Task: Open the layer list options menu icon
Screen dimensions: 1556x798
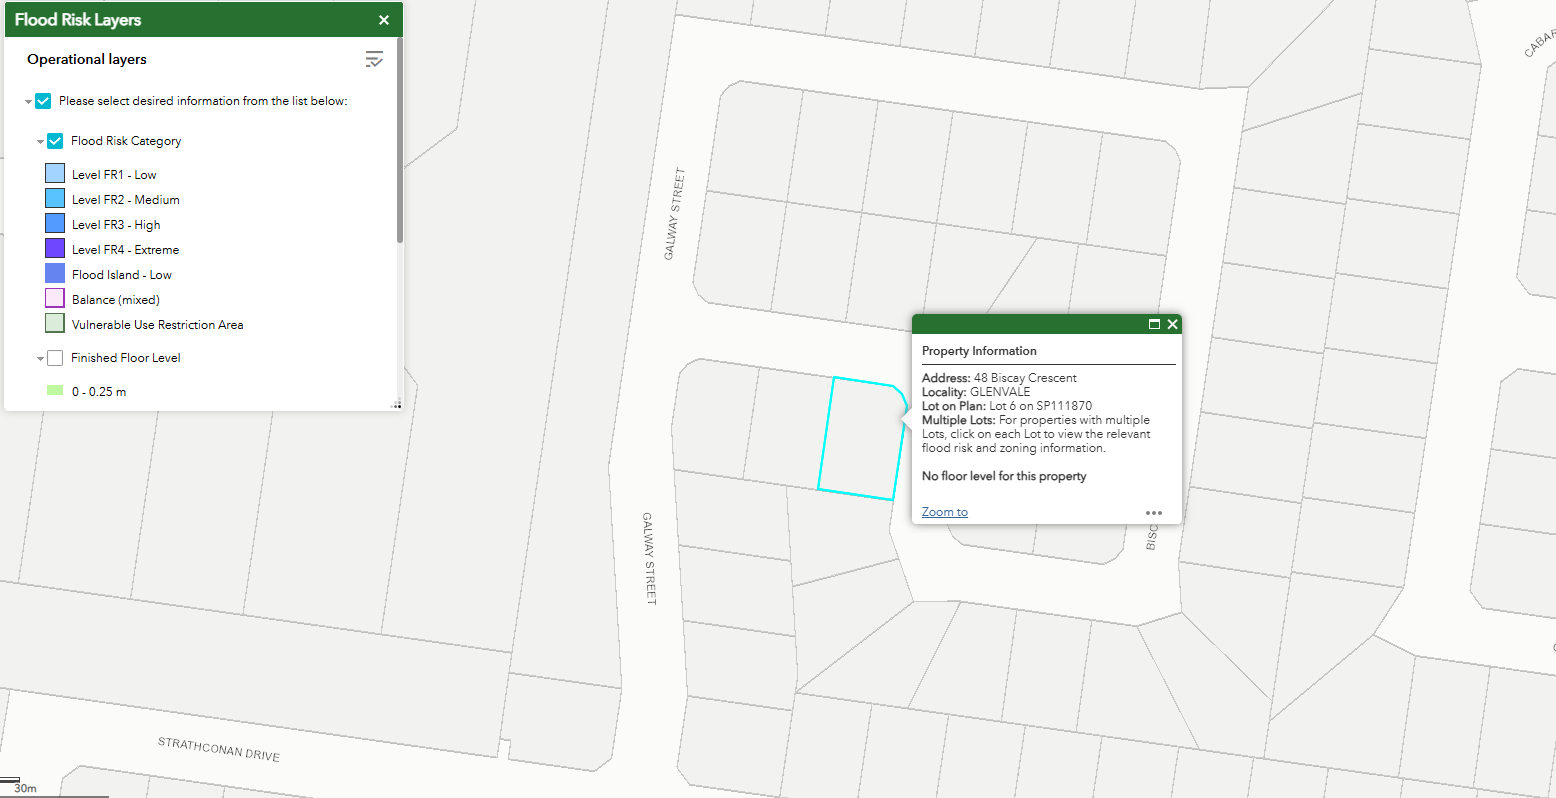Action: 374,60
